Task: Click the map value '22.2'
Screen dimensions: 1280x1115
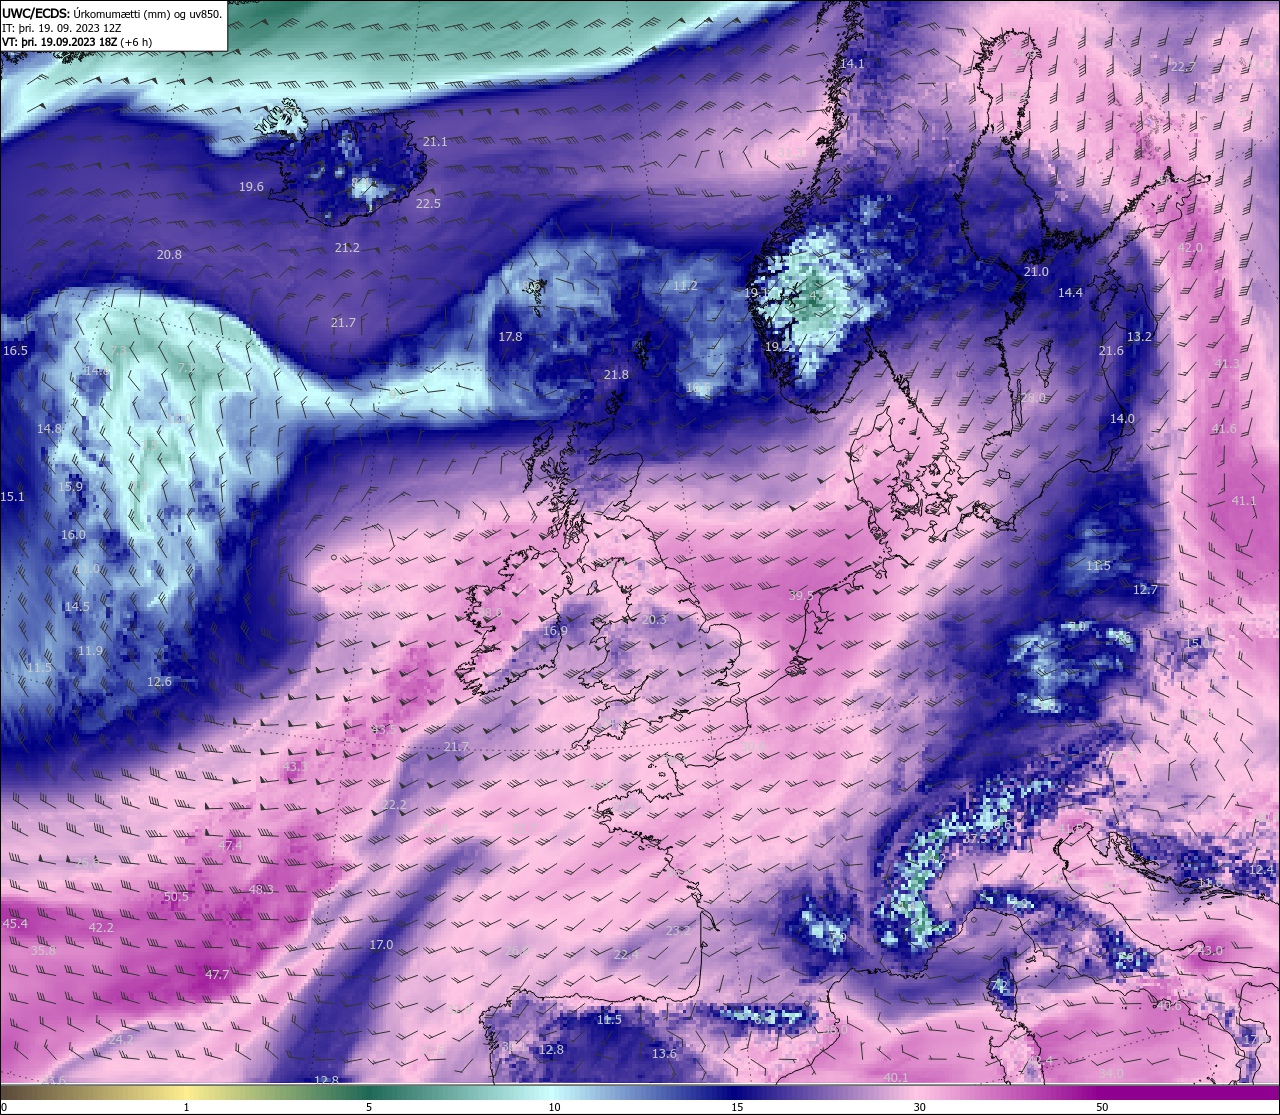Action: point(394,805)
